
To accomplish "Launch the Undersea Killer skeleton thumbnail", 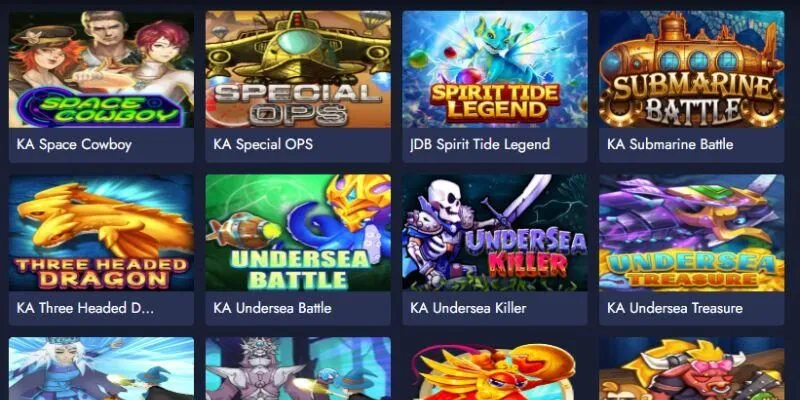I will tap(495, 233).
